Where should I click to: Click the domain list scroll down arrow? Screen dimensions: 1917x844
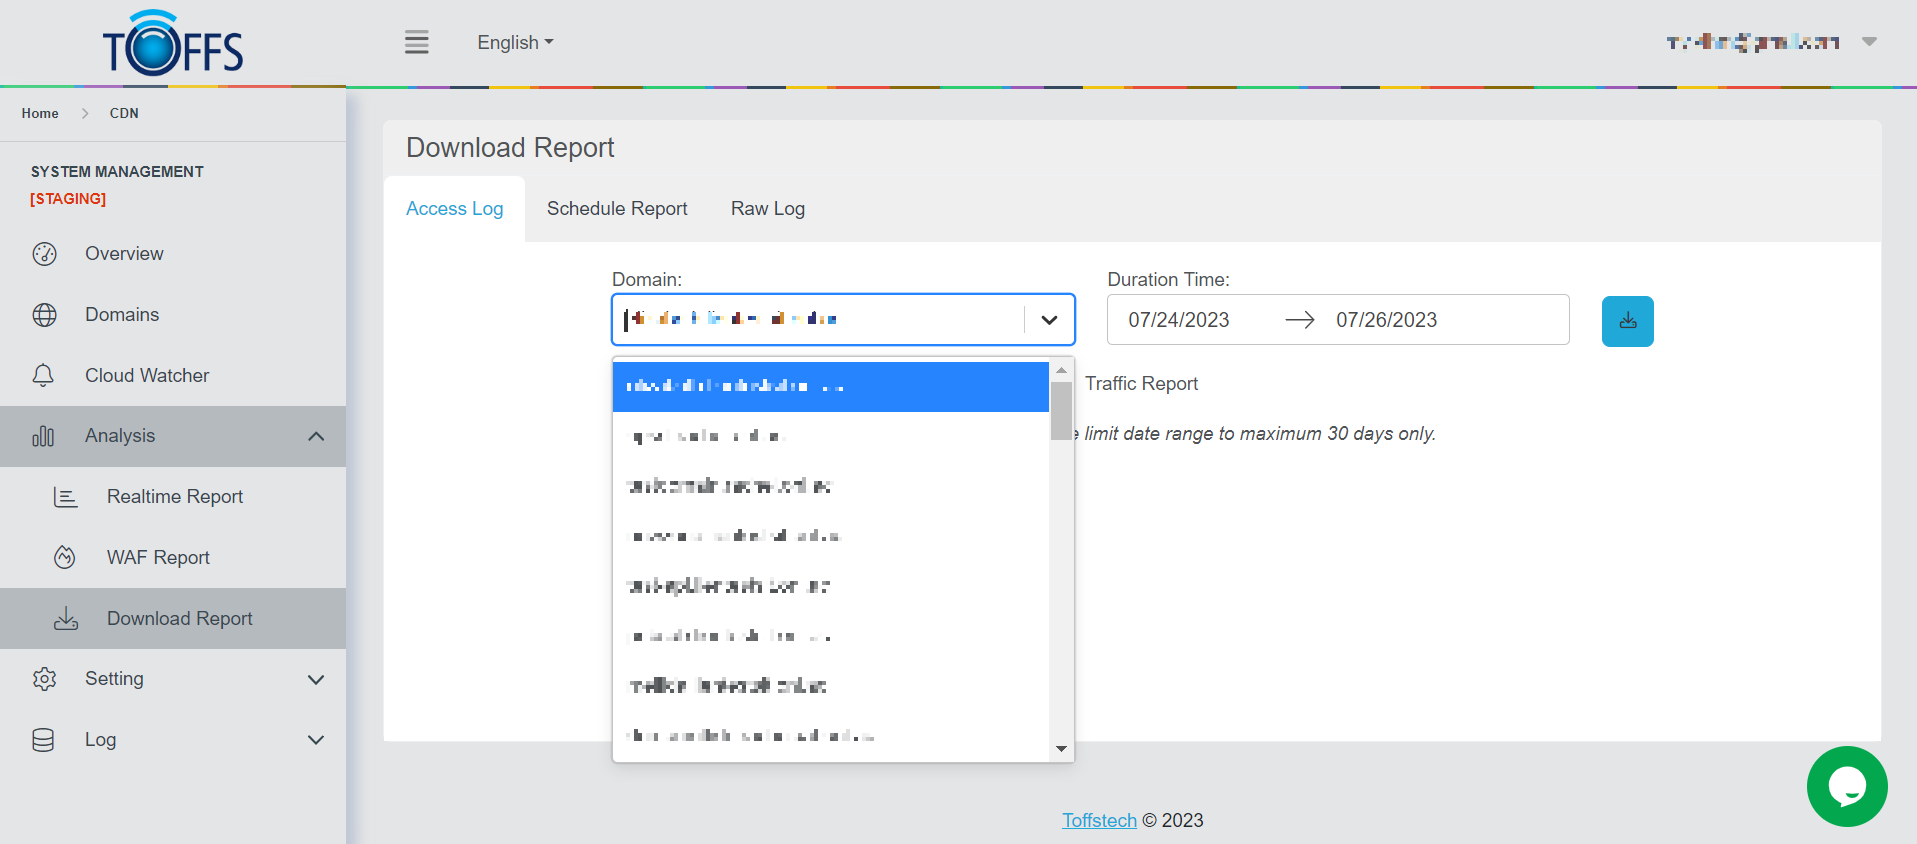tap(1061, 749)
